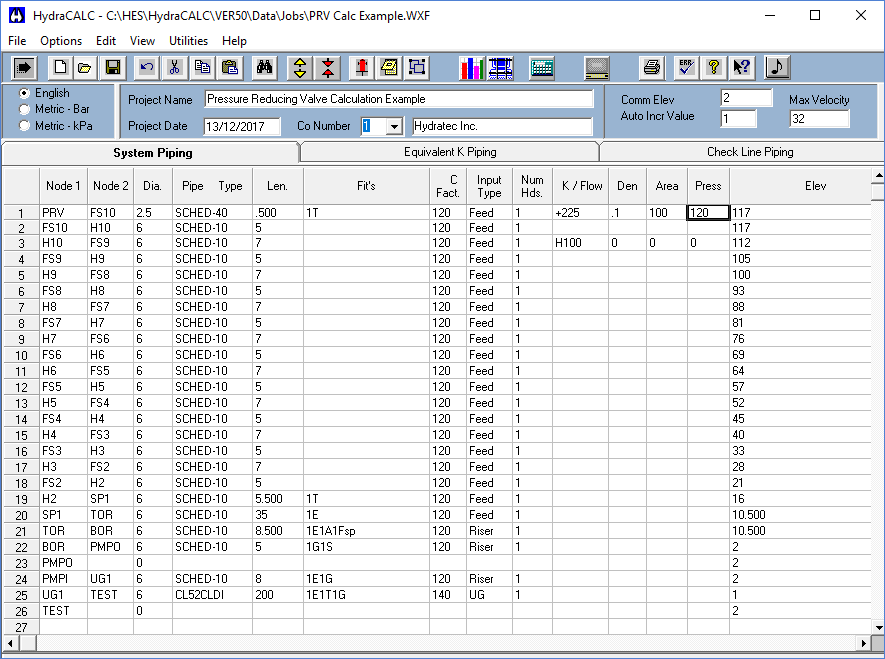Click the yellow notes icon
The height and width of the screenshot is (659, 885).
389,68
